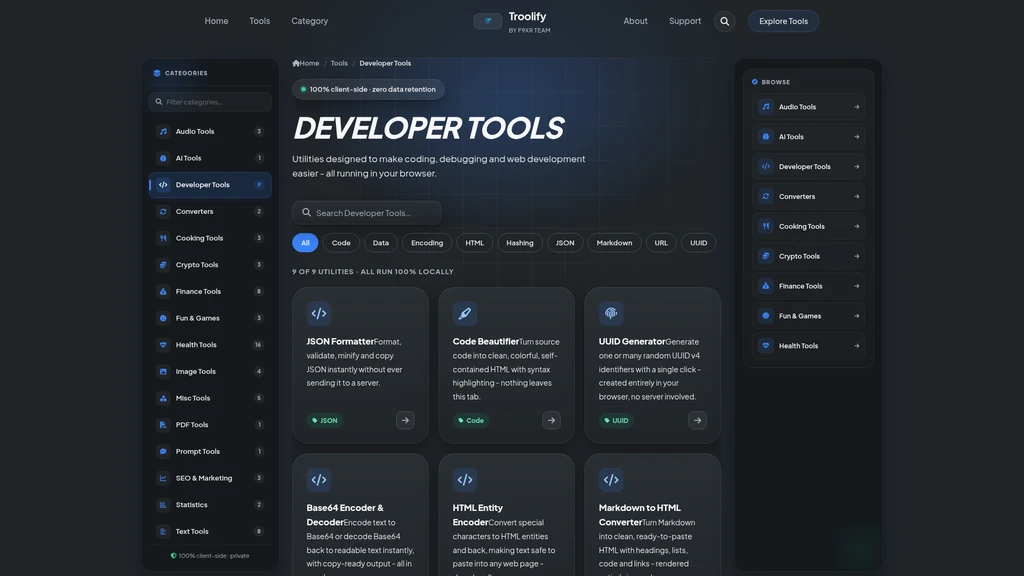Click the JSON tag on JSON Formatter card
1024x576 pixels.
pos(325,421)
